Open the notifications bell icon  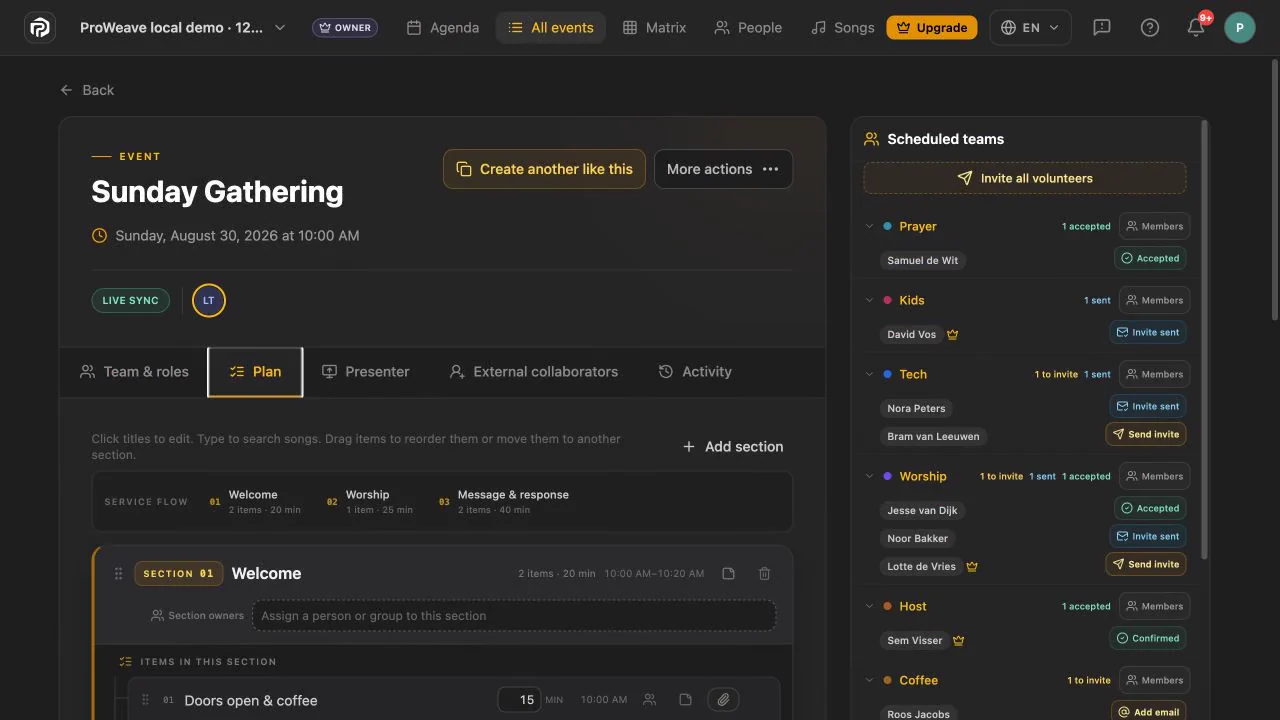tap(1196, 28)
